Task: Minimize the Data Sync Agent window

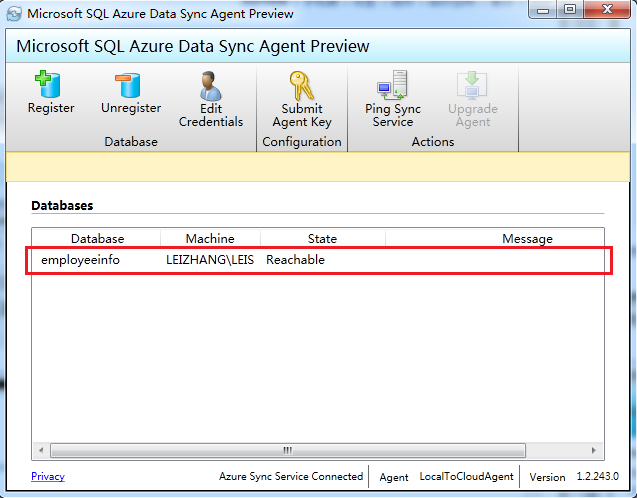Action: 543,10
